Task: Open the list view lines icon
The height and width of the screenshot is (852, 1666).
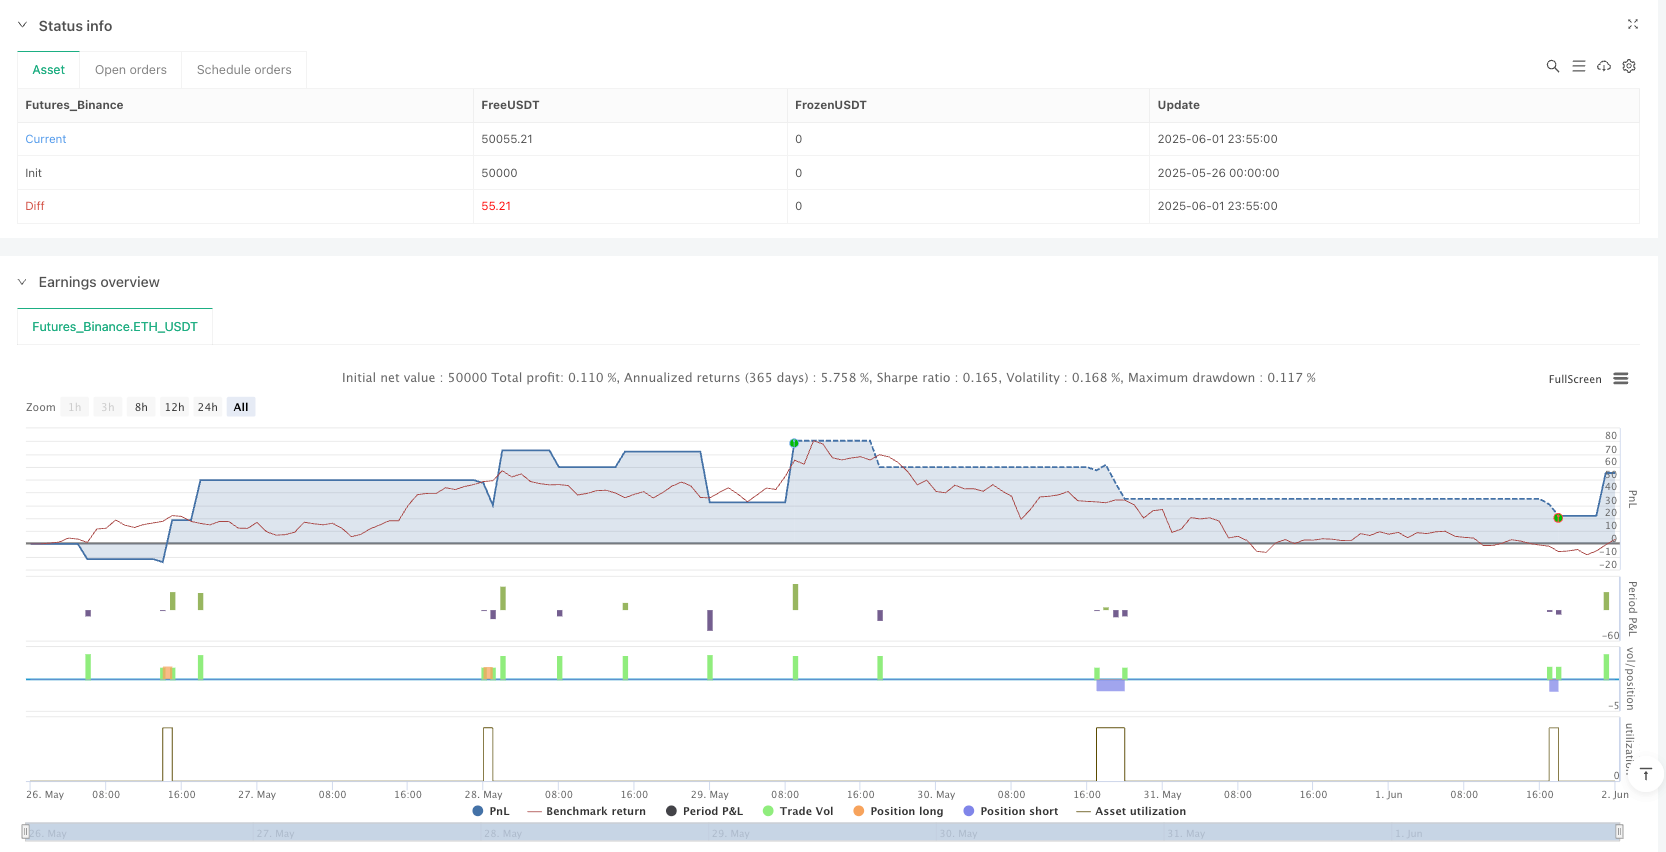Action: click(x=1578, y=66)
